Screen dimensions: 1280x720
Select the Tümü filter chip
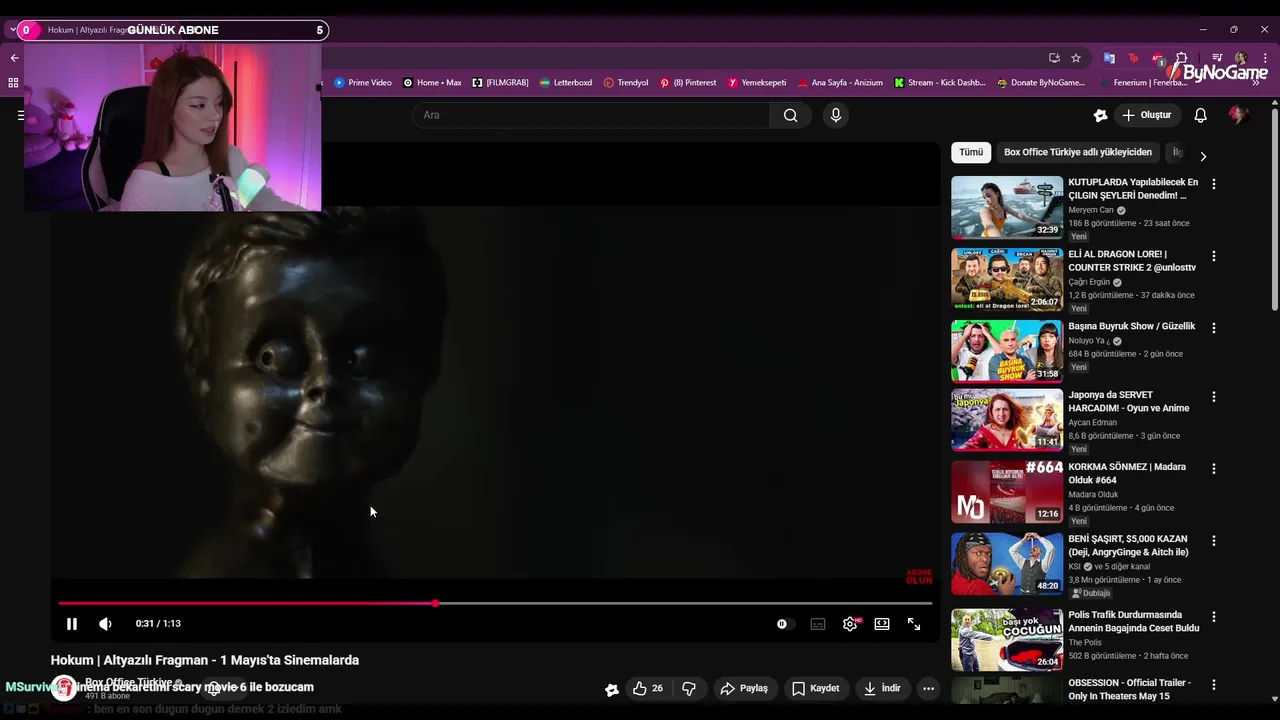971,152
